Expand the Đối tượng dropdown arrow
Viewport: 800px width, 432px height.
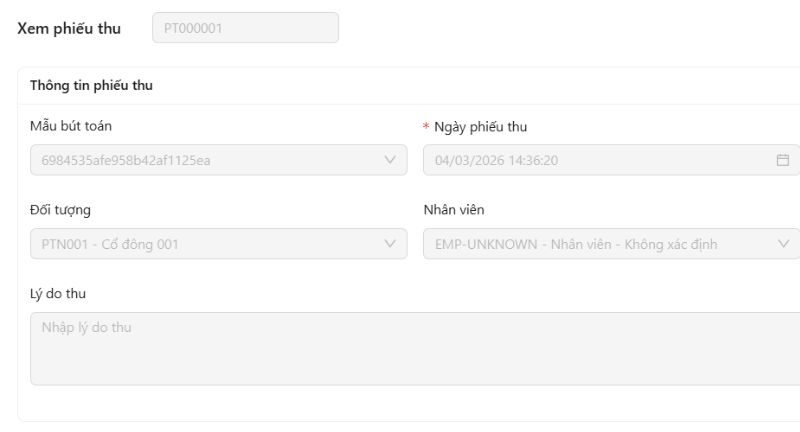390,244
